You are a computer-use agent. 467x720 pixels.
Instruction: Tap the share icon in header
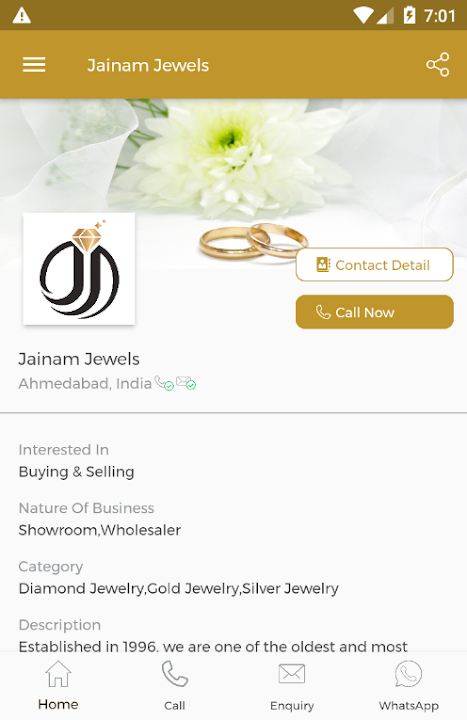coord(437,65)
